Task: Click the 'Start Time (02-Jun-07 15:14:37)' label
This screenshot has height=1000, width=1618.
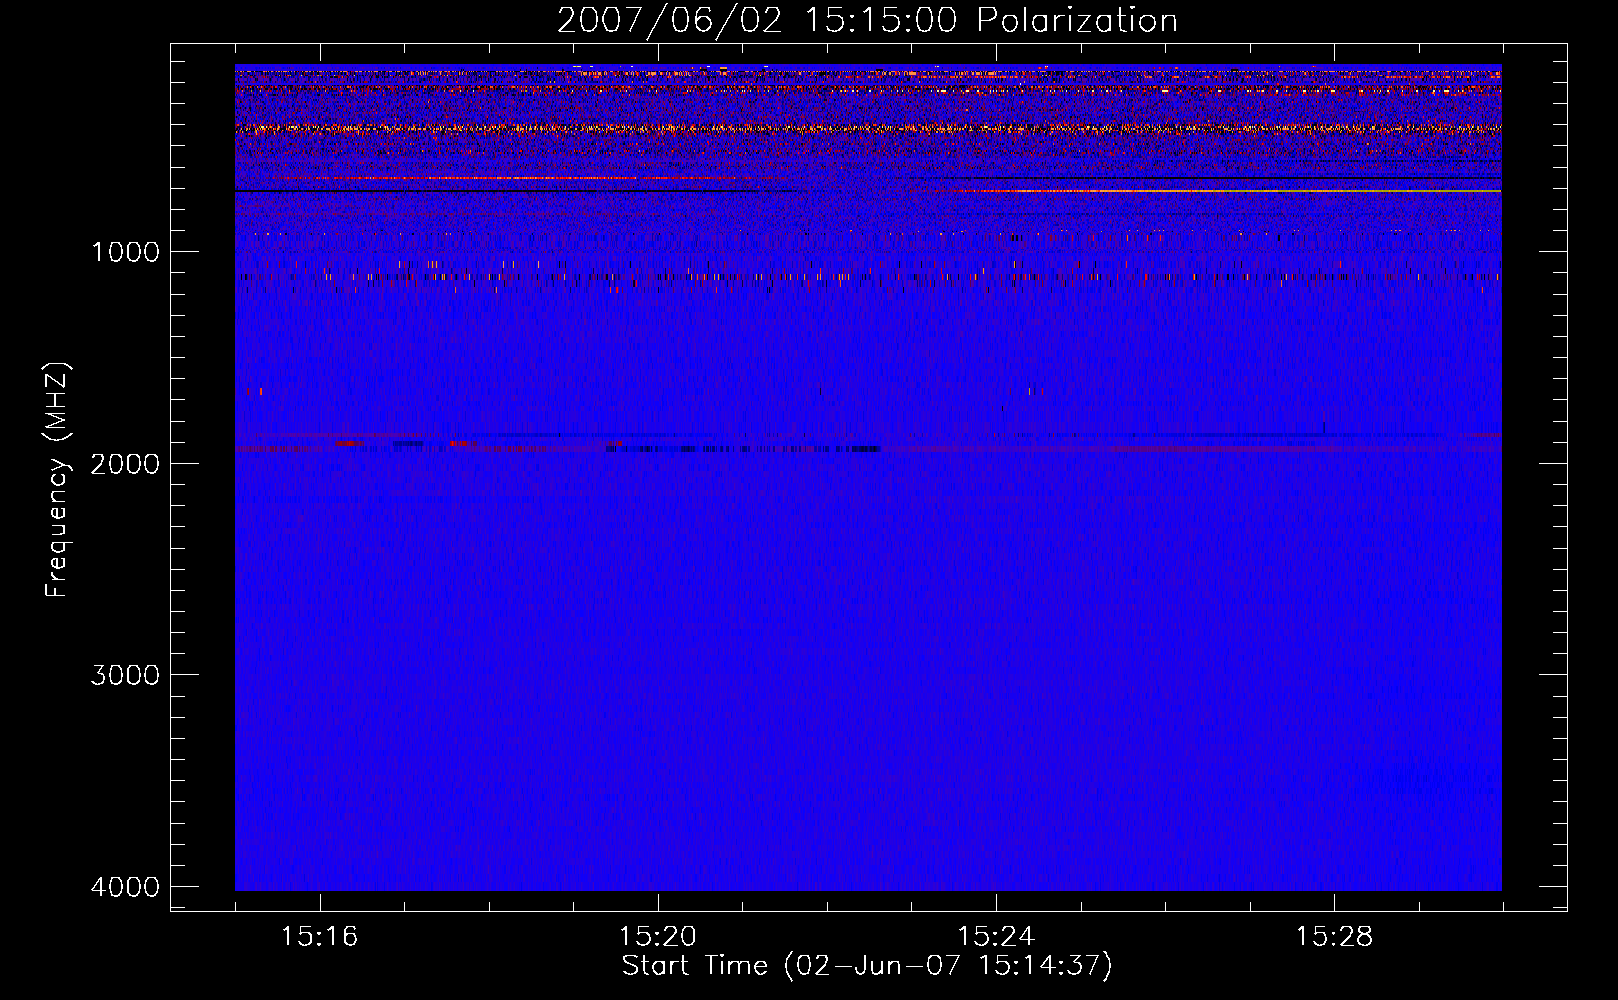Action: coord(867,965)
